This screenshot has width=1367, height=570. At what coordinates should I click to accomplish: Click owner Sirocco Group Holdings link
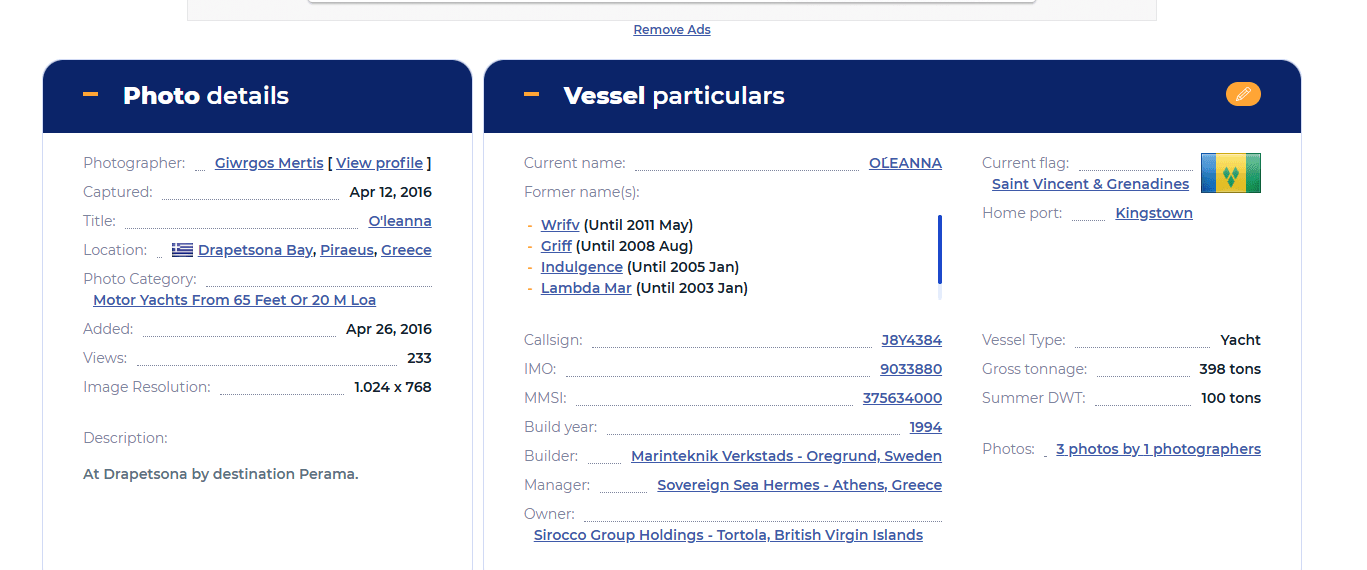[728, 535]
